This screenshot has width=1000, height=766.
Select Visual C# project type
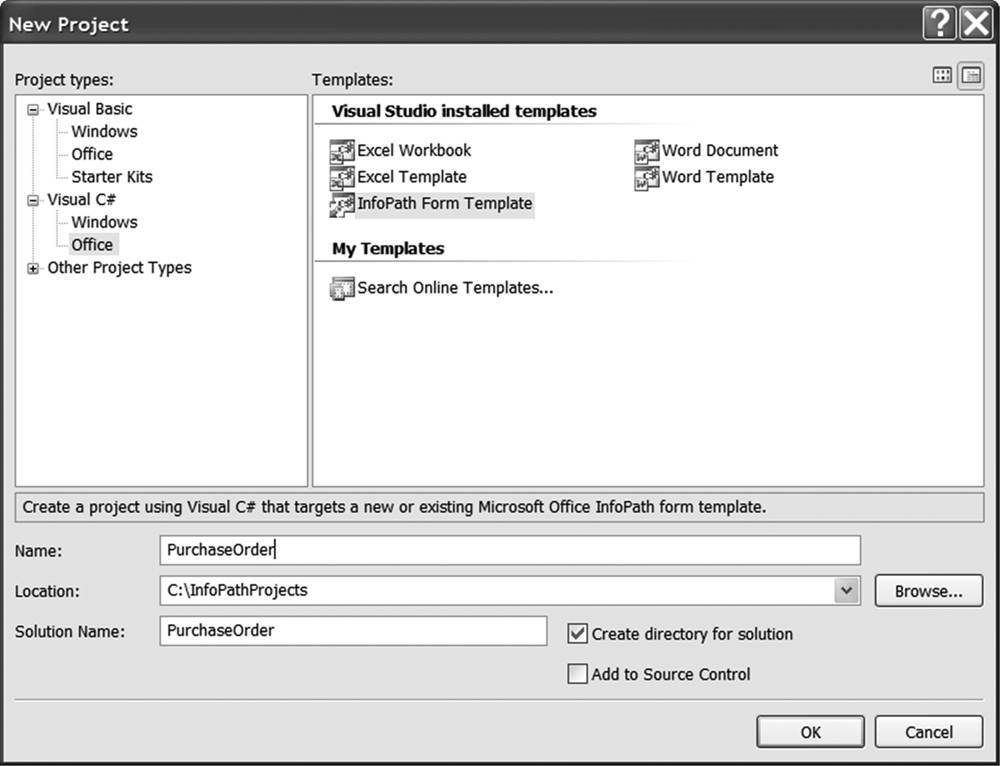[x=82, y=200]
